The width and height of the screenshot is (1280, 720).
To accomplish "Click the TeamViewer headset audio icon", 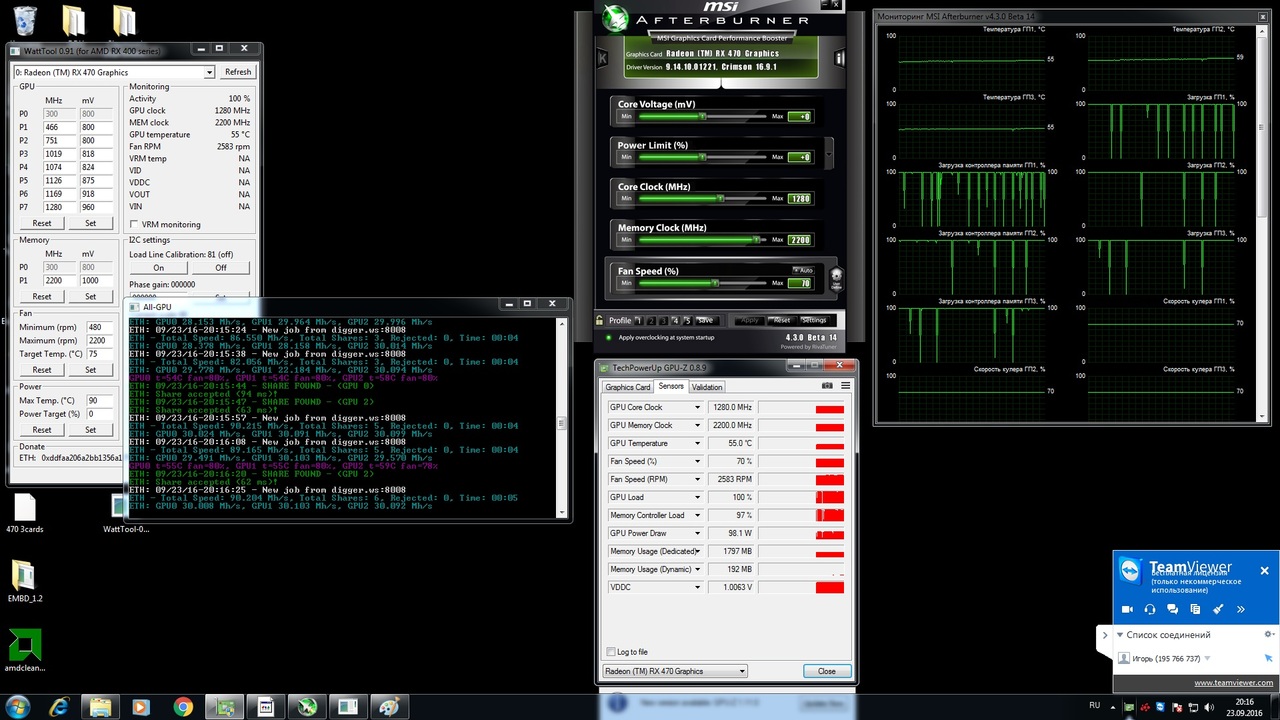I will 1150,609.
